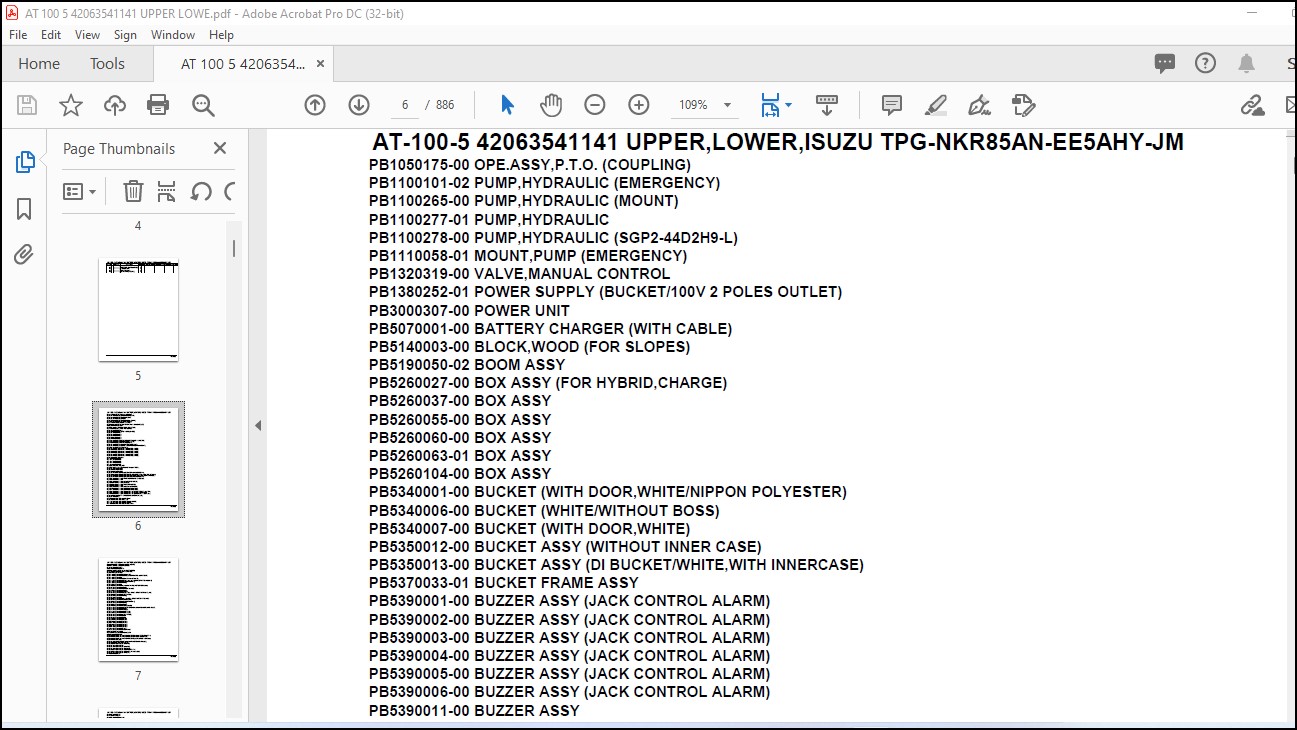1297x730 pixels.
Task: Delete selected pages with trash icon
Action: (x=133, y=191)
